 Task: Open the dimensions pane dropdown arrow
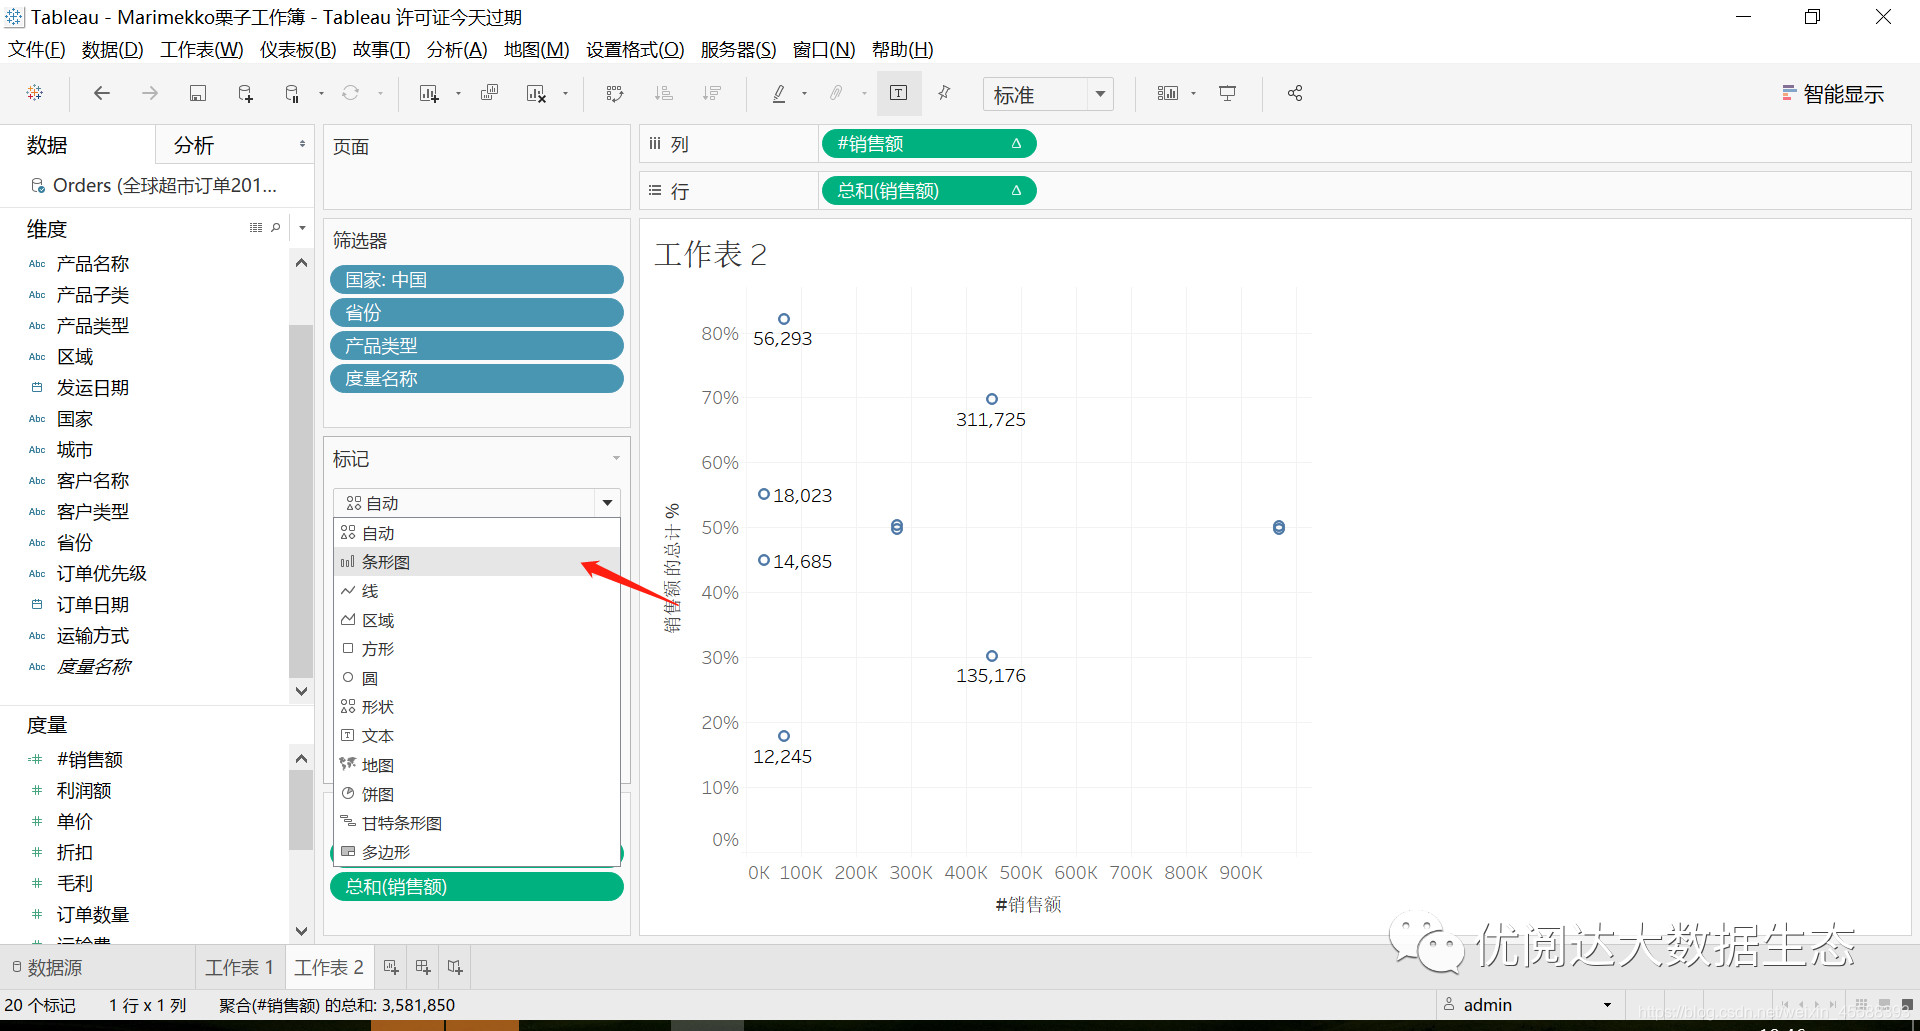click(x=302, y=228)
